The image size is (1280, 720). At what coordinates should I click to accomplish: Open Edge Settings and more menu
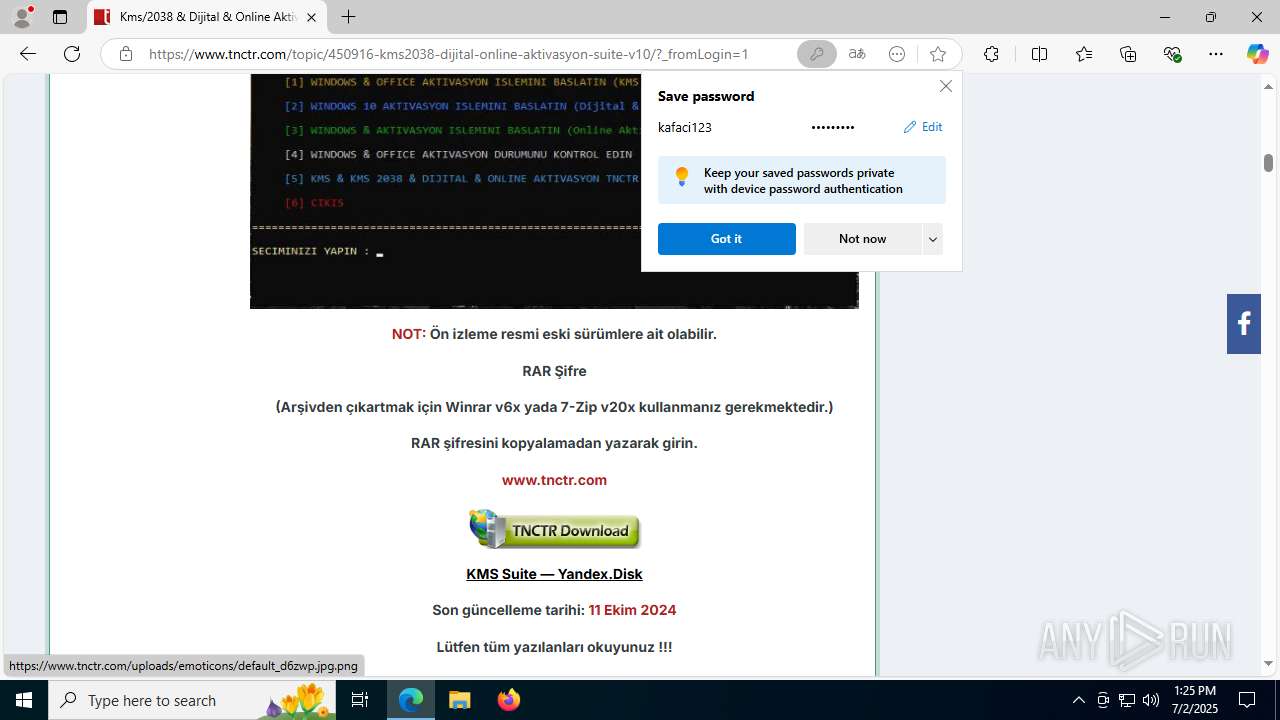(1216, 54)
